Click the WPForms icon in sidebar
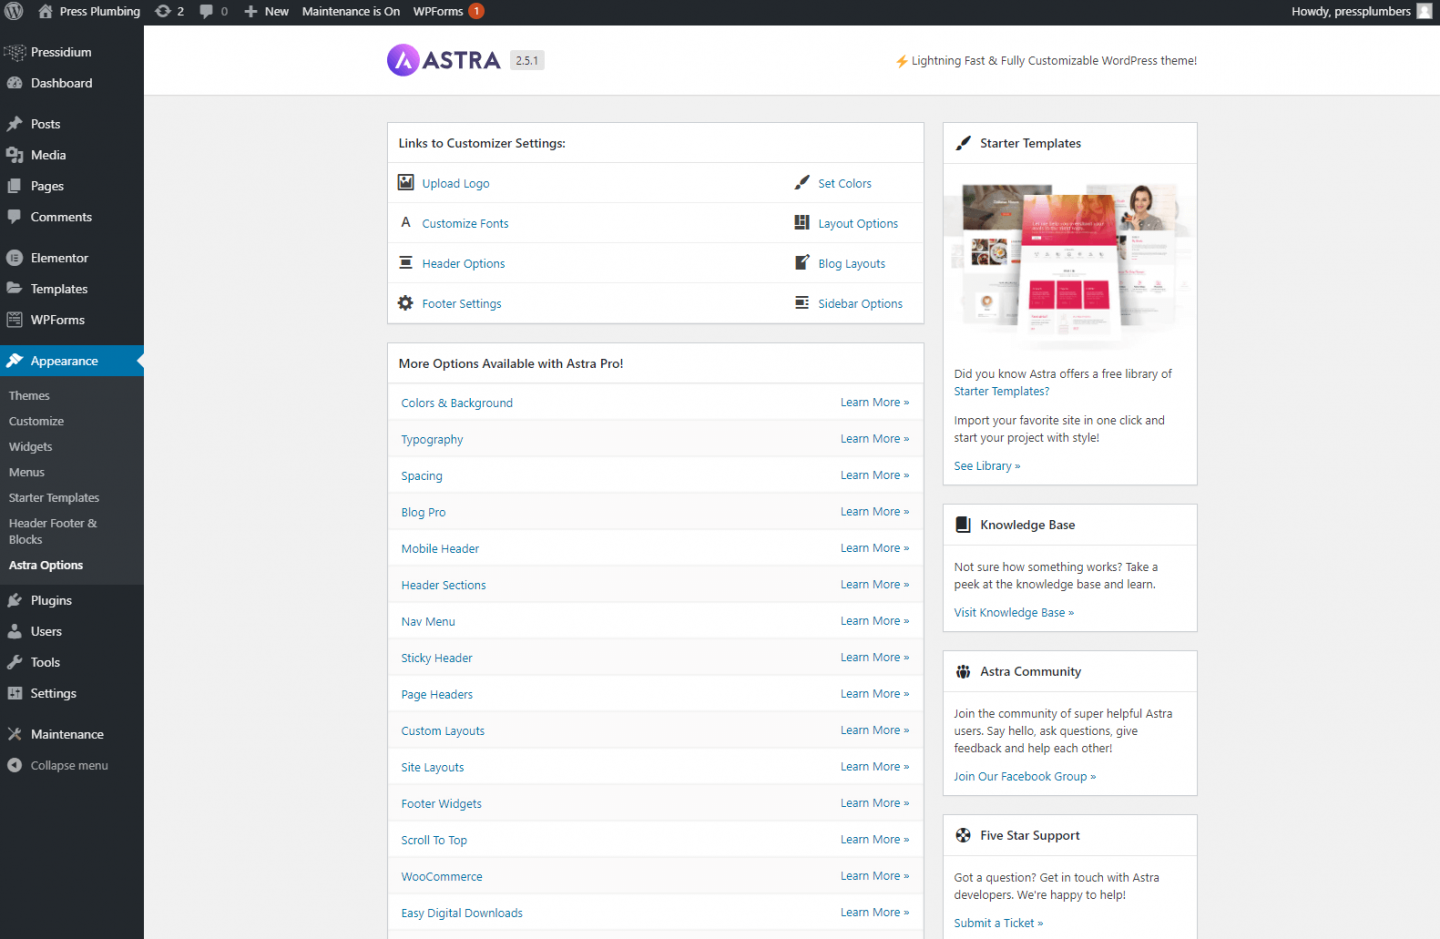 (x=15, y=320)
